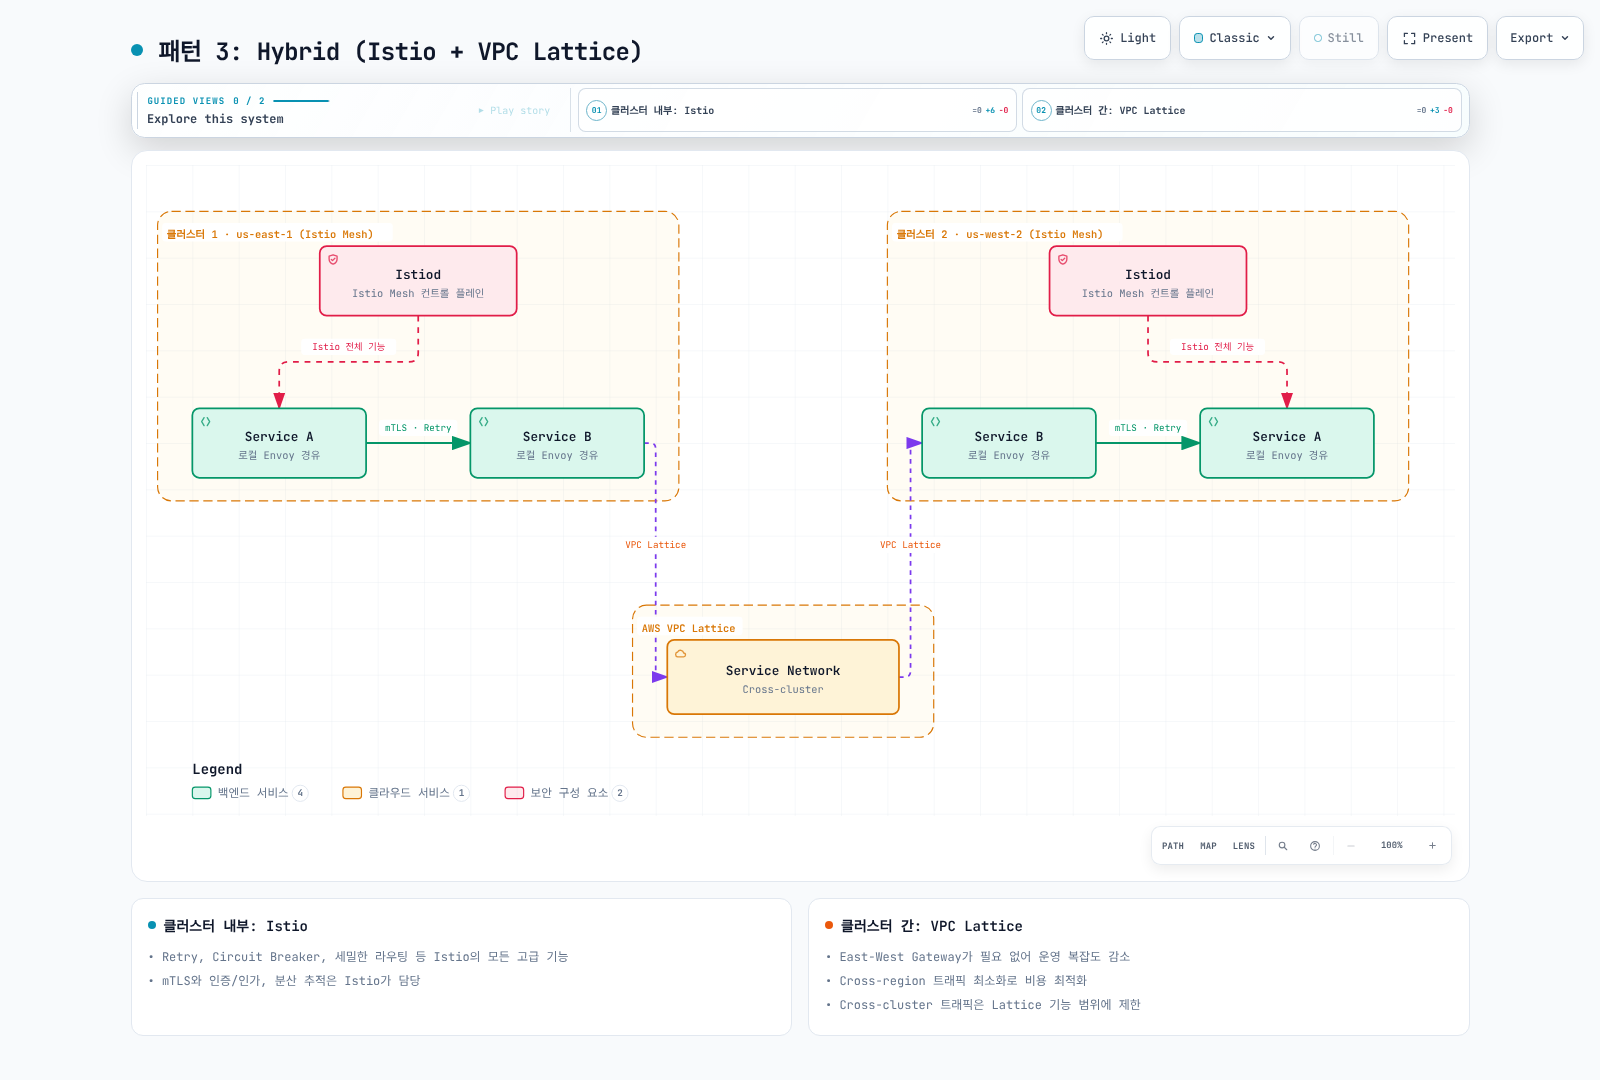Image resolution: width=1600 pixels, height=1080 pixels.
Task: Click shield icon on cluster 2 Istiod
Action: [x=1063, y=259]
